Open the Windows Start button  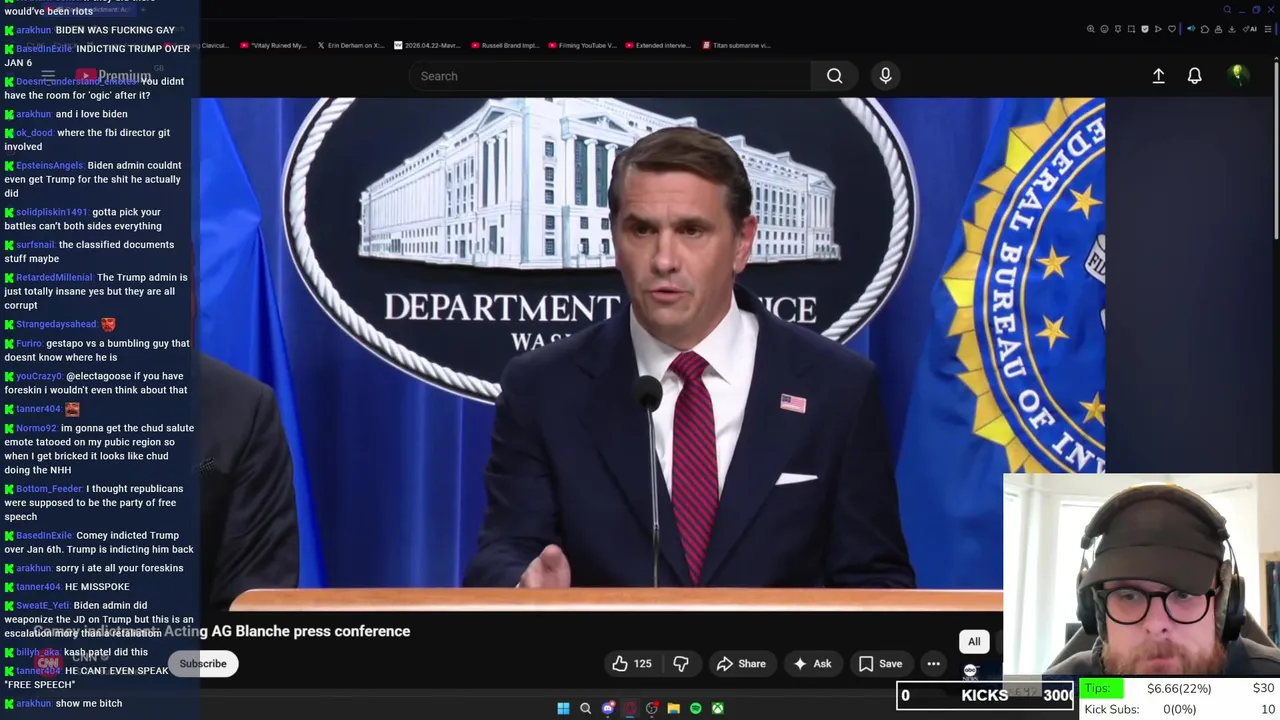563,708
